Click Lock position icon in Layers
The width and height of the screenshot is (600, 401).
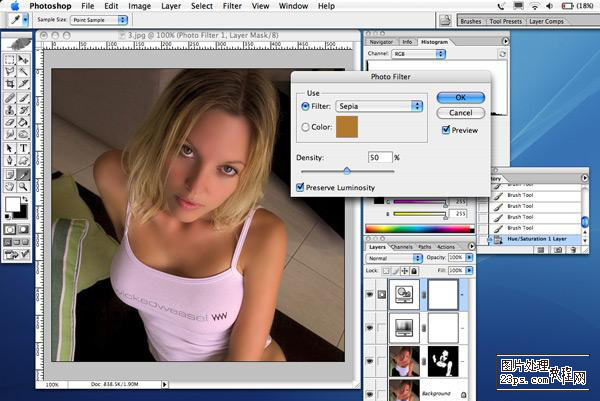coord(404,271)
